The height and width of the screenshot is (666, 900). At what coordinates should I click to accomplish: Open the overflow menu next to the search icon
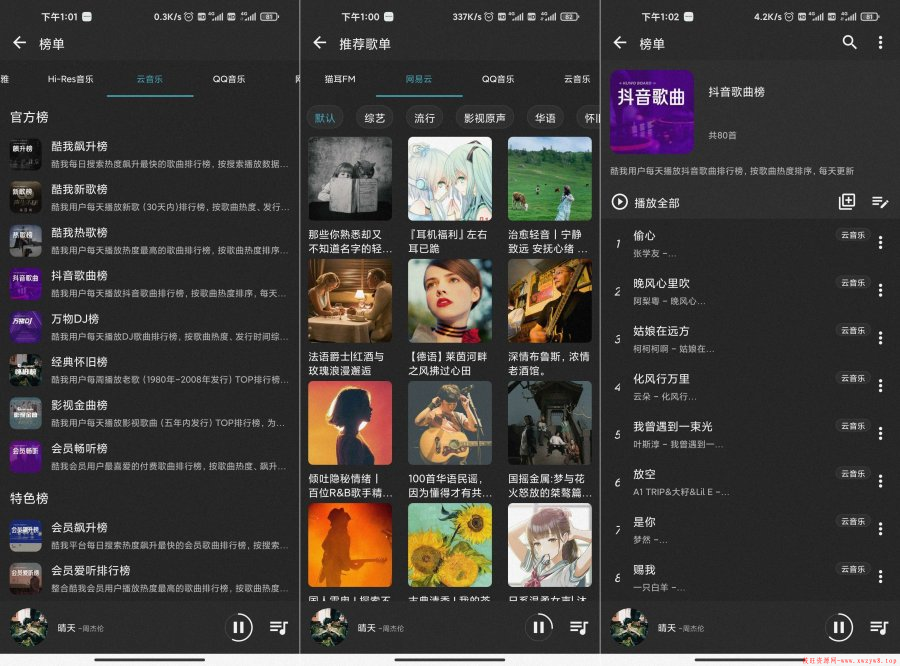coord(880,43)
